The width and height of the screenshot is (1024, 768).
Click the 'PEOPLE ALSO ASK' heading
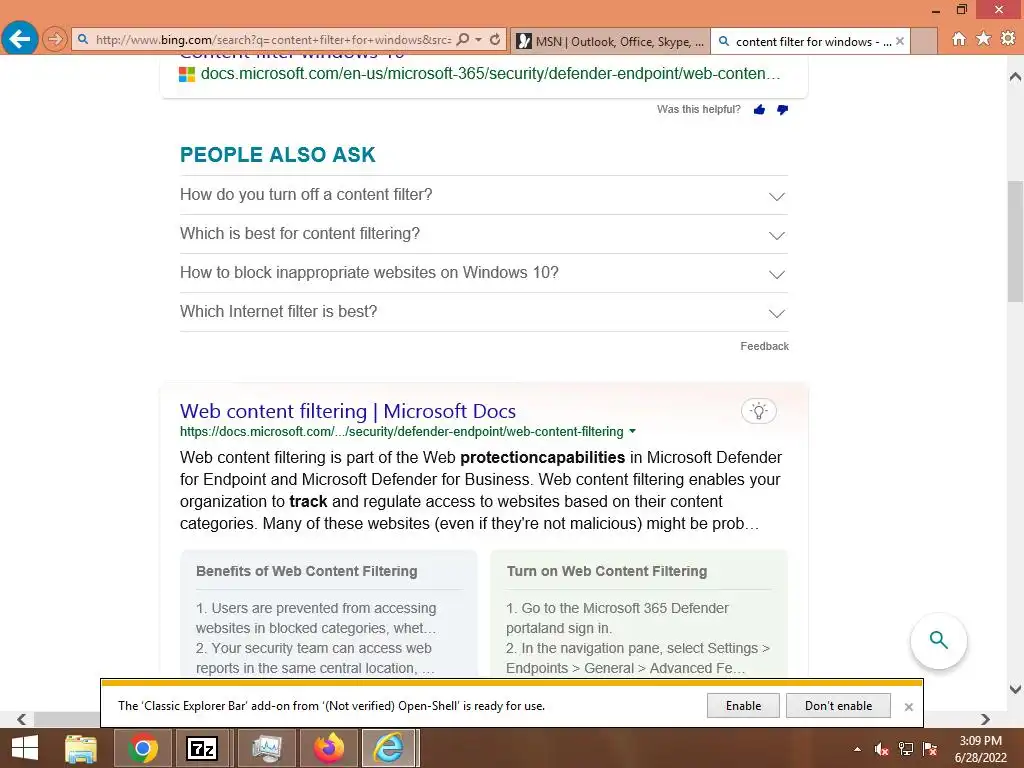(278, 155)
